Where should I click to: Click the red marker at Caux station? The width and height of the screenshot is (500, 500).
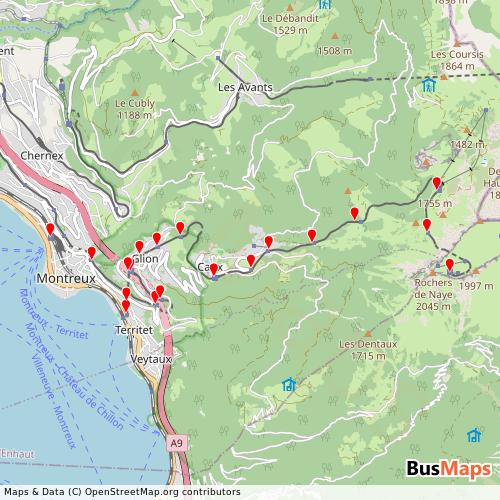tap(214, 270)
